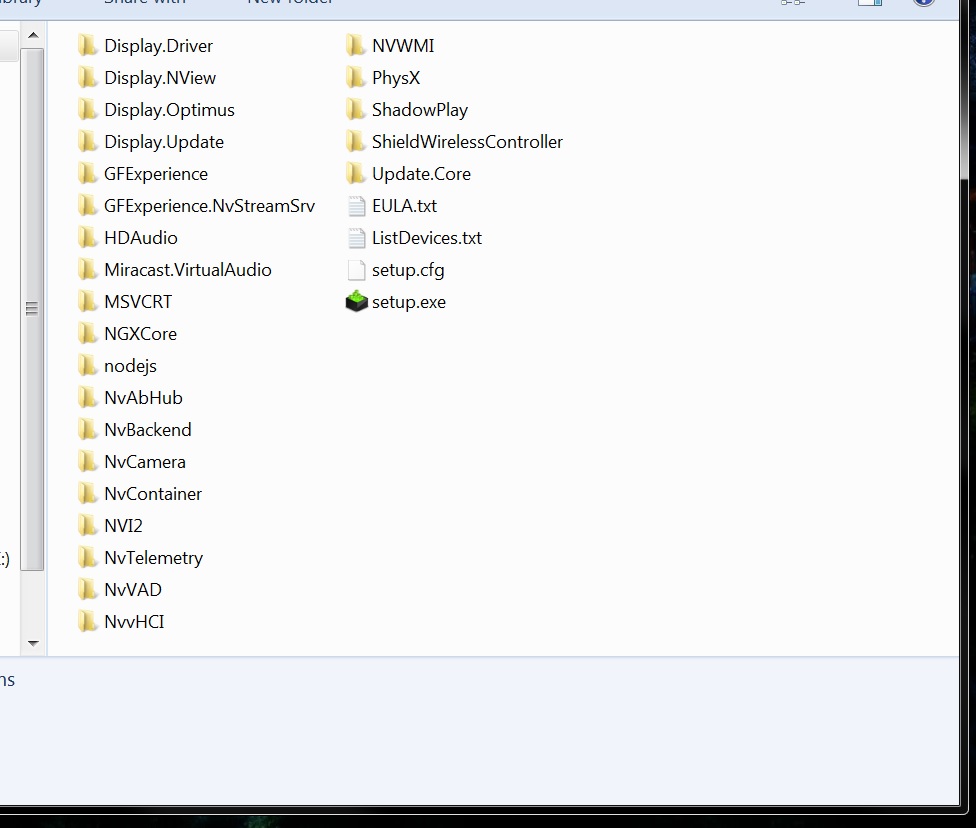Click the Display.Optimus folder icon
Screen dimensions: 976x828
click(88, 110)
